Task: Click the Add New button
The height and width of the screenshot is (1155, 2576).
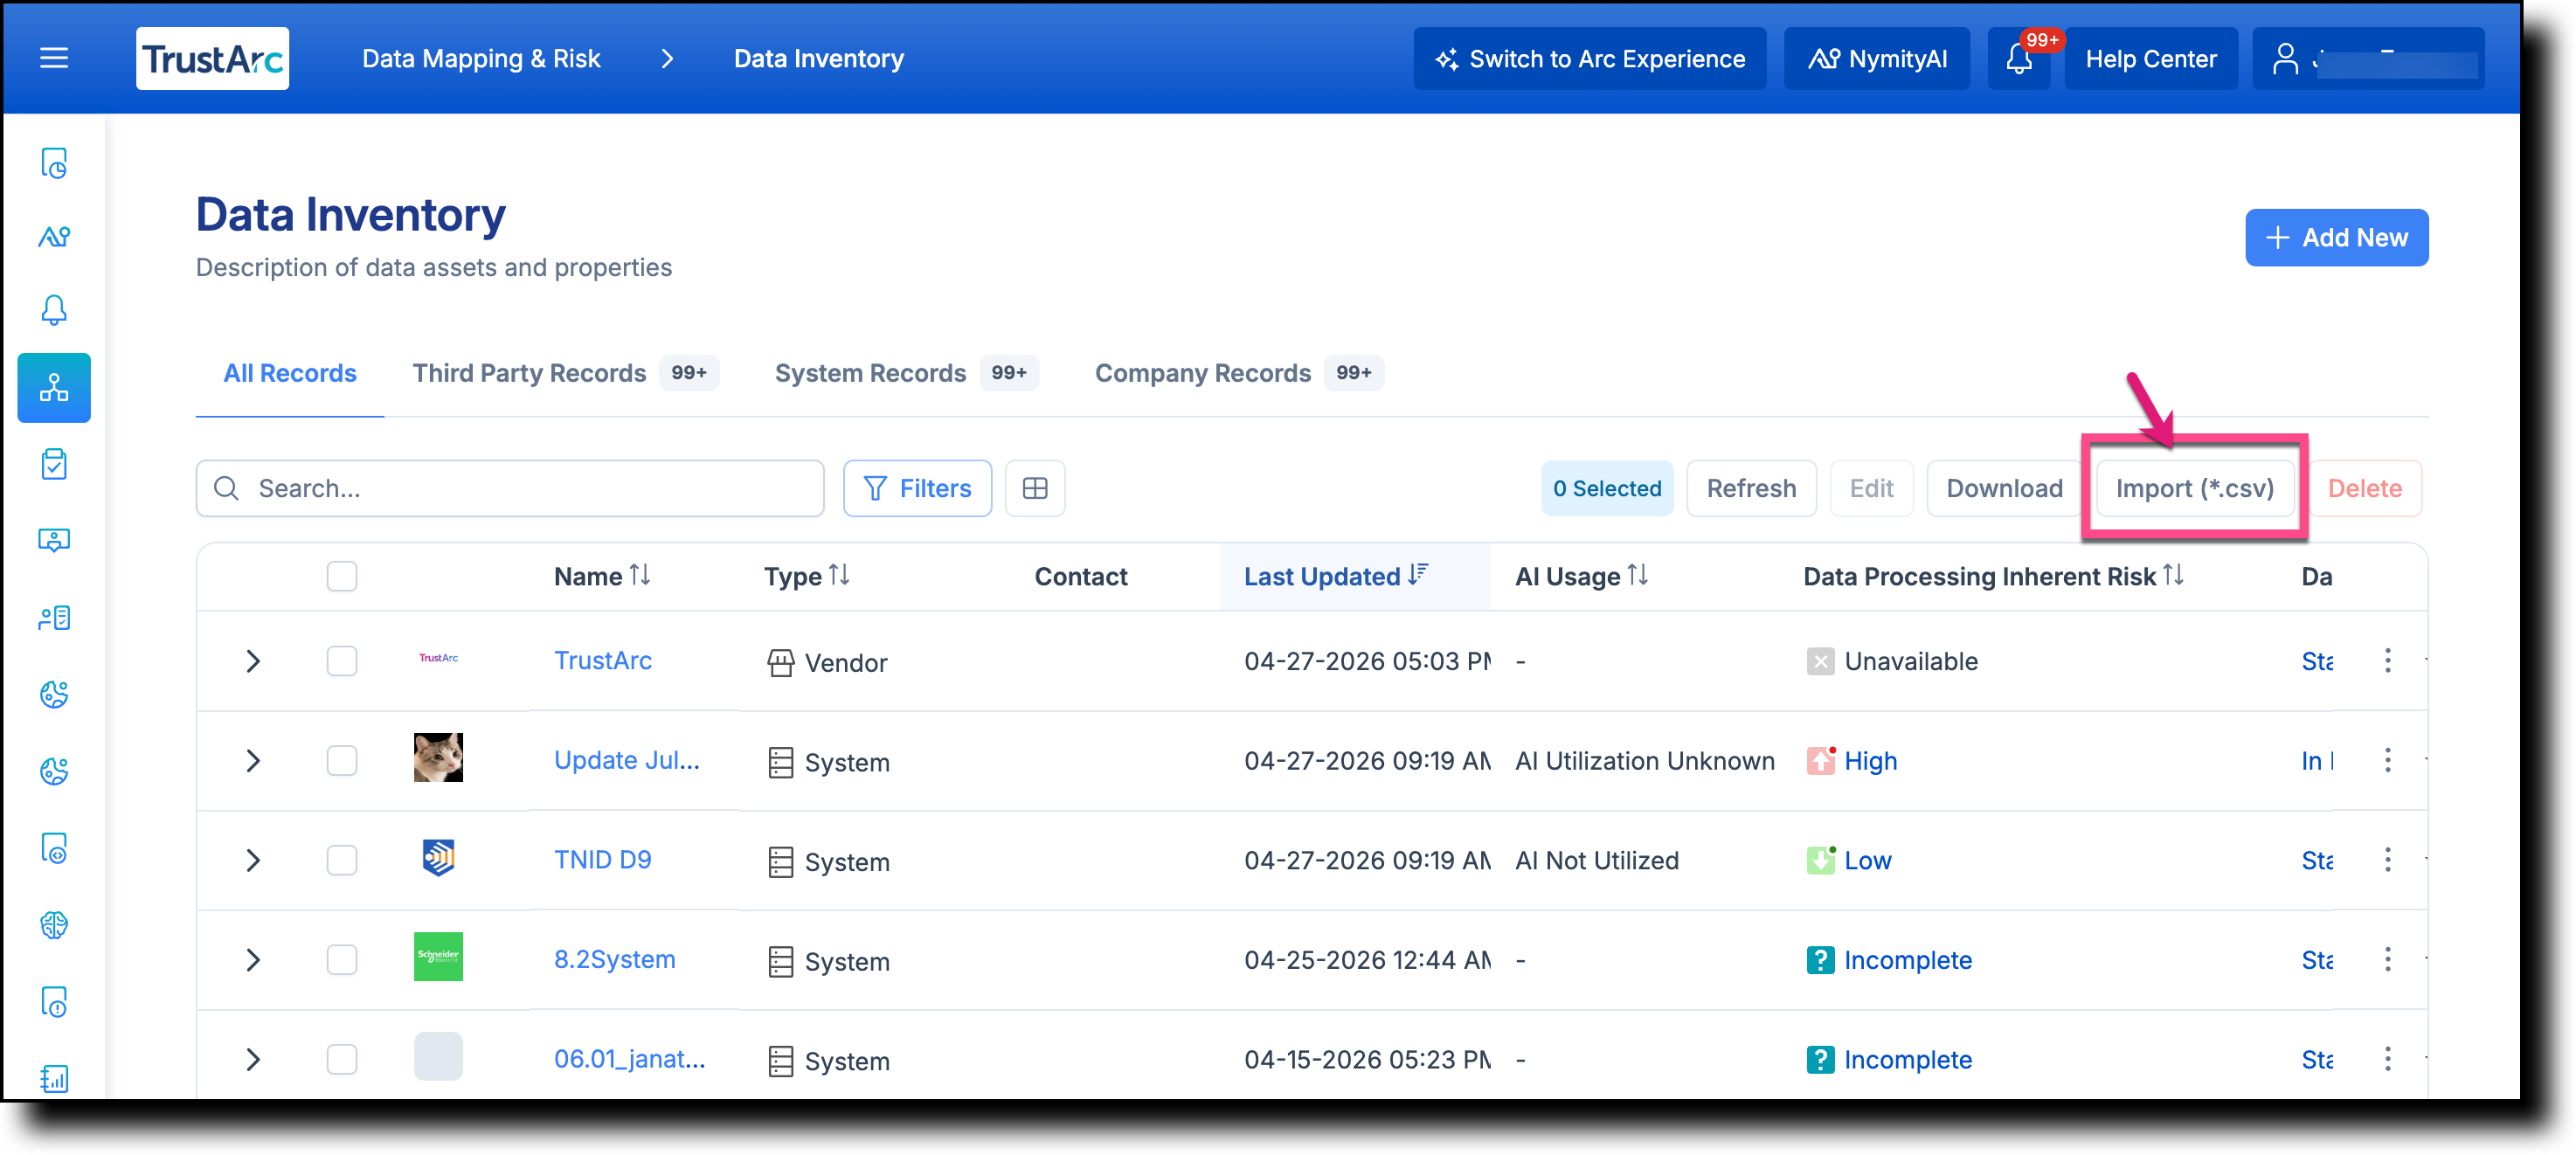Action: tap(2336, 238)
